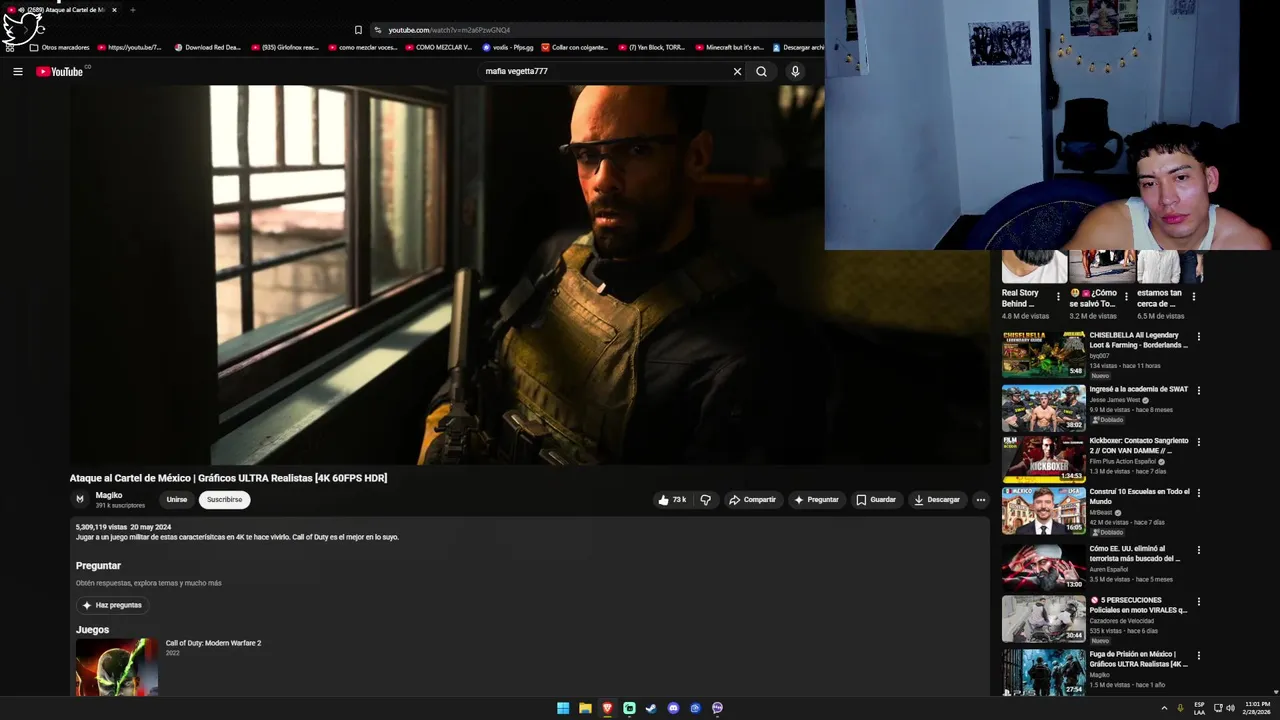This screenshot has height=720, width=1280.
Task: Open options for Real Story Behind short
Action: click(x=1058, y=297)
